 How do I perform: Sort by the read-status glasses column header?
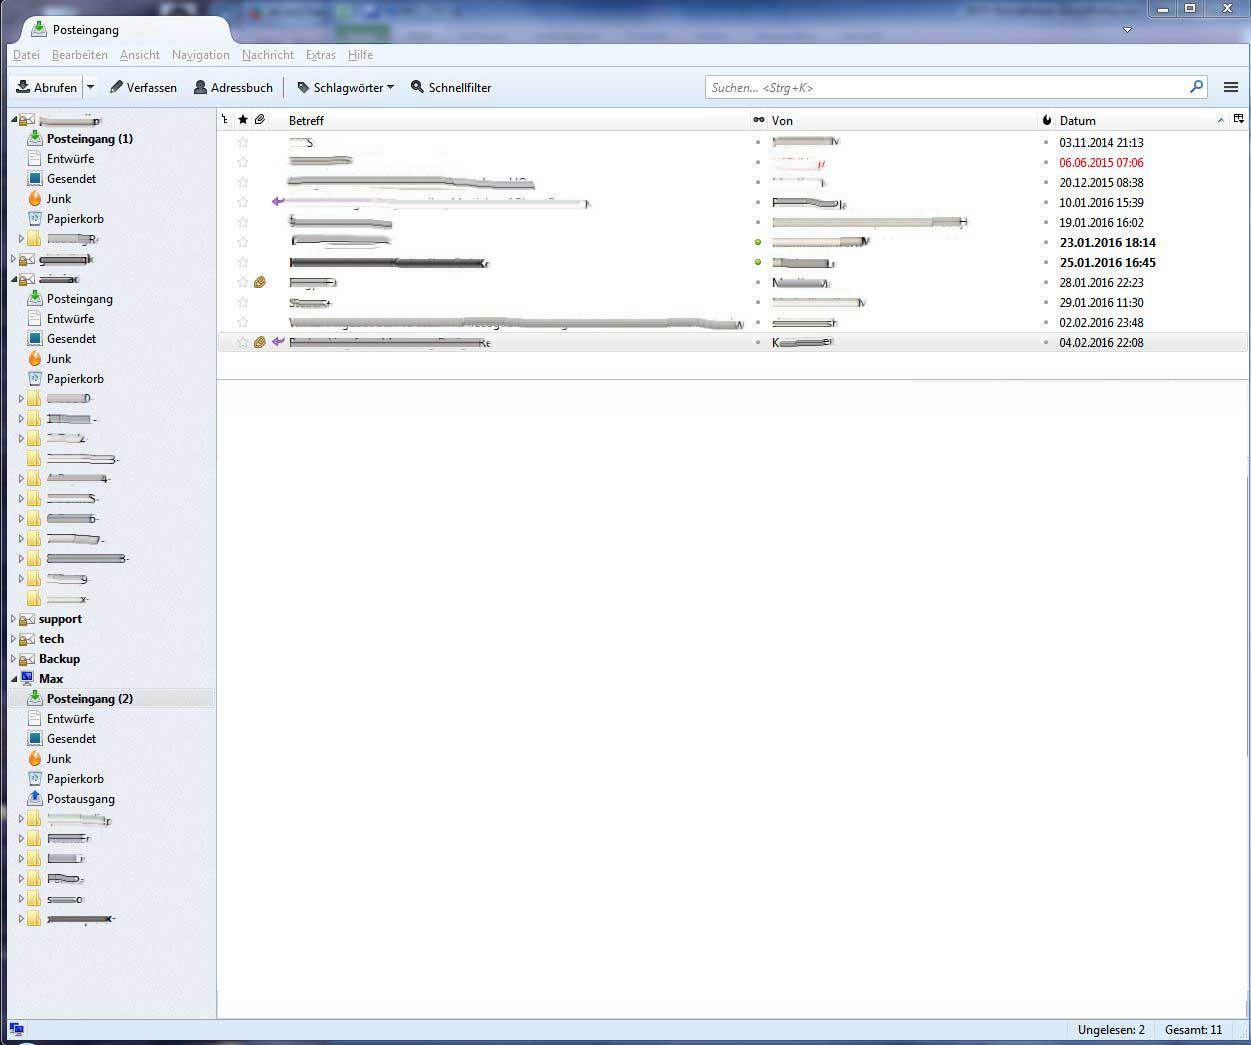click(758, 120)
